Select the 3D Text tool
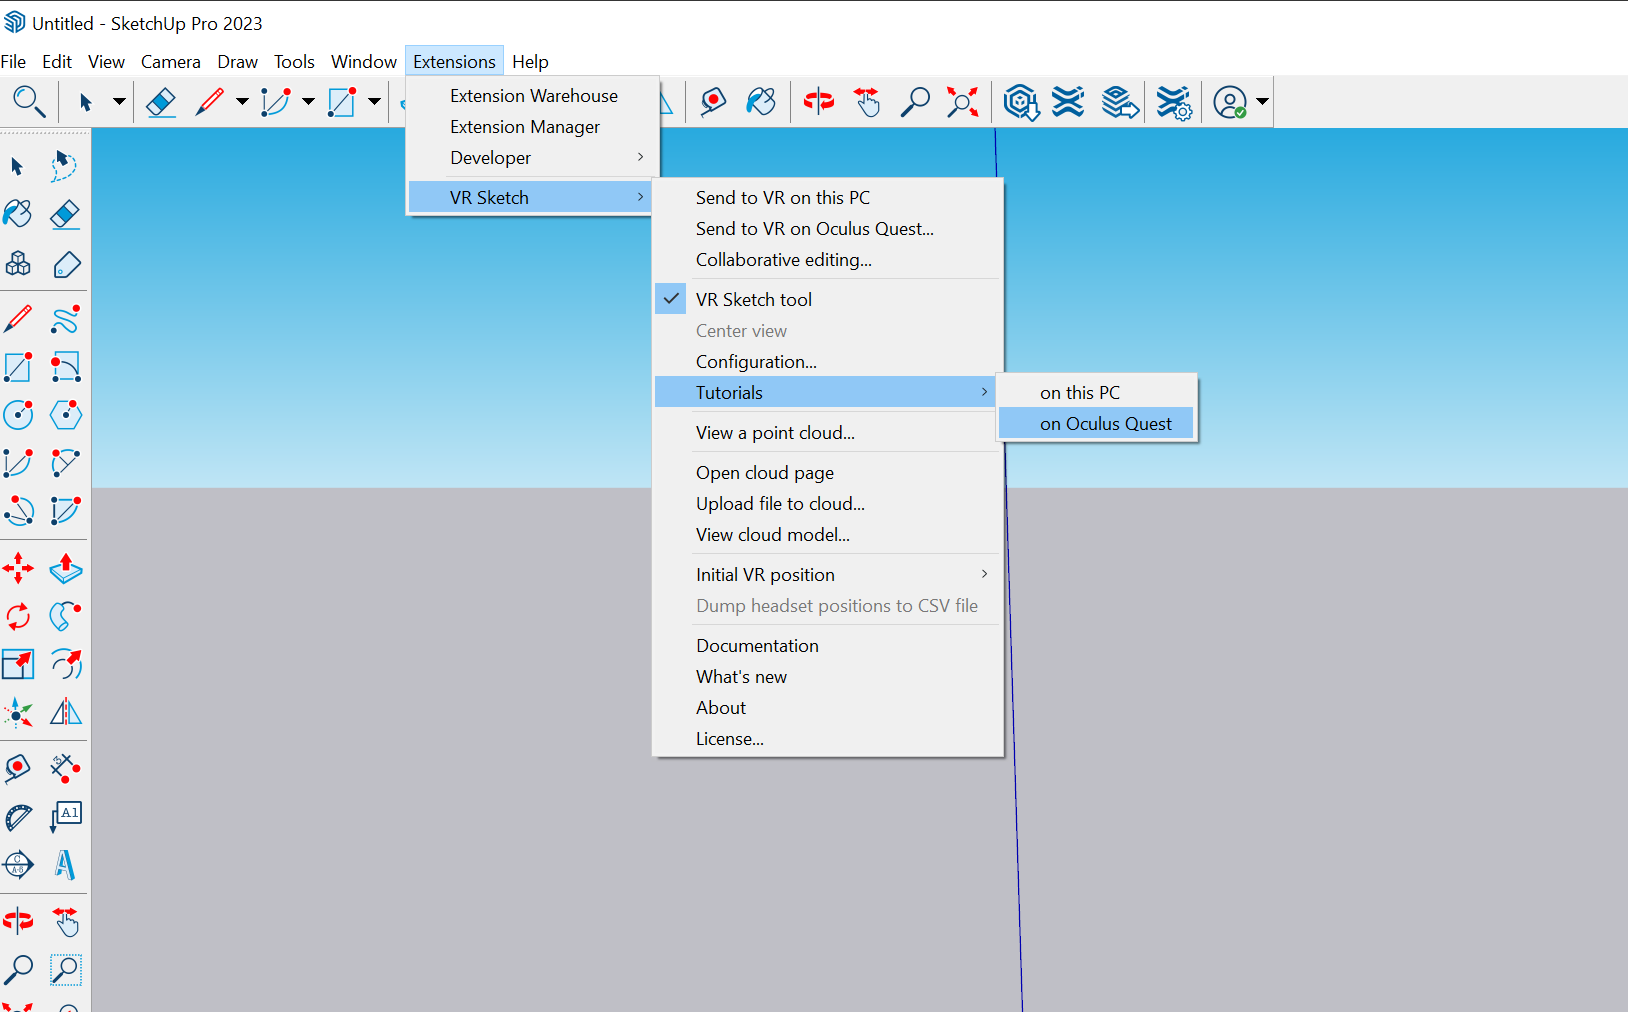This screenshot has height=1012, width=1628. (65, 865)
